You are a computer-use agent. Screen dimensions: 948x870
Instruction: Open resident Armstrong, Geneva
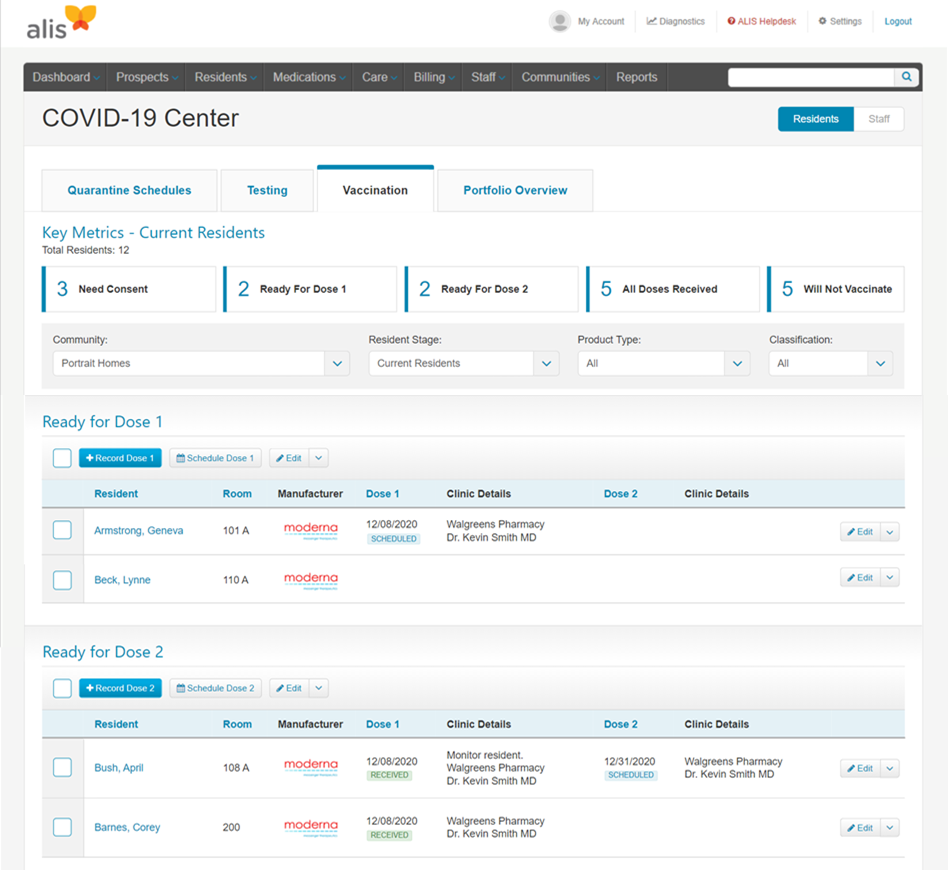(138, 530)
